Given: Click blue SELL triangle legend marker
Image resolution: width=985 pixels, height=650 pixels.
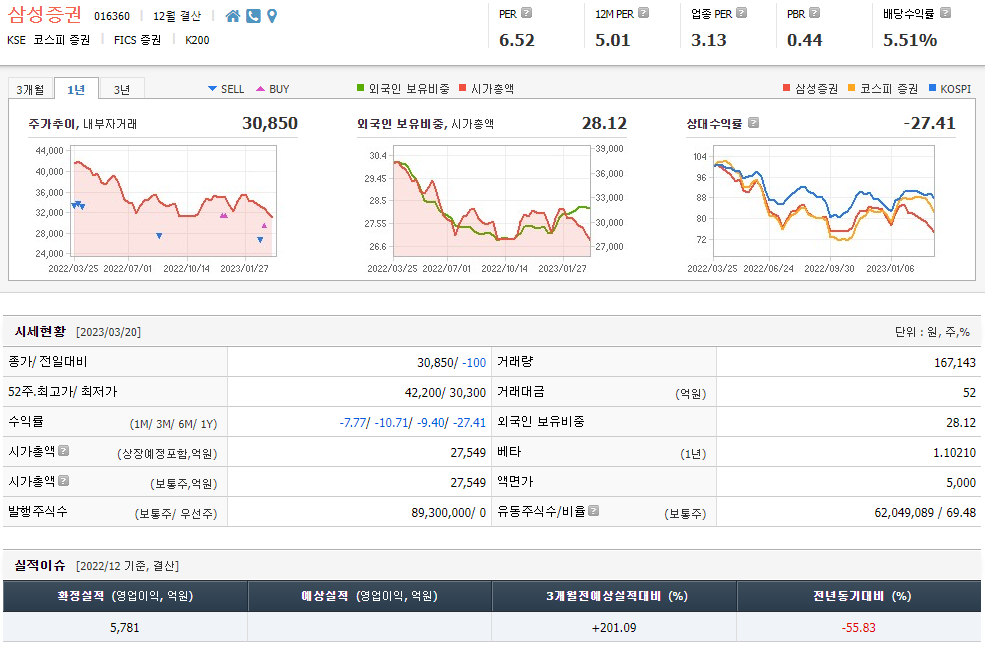Looking at the screenshot, I should pyautogui.click(x=212, y=89).
